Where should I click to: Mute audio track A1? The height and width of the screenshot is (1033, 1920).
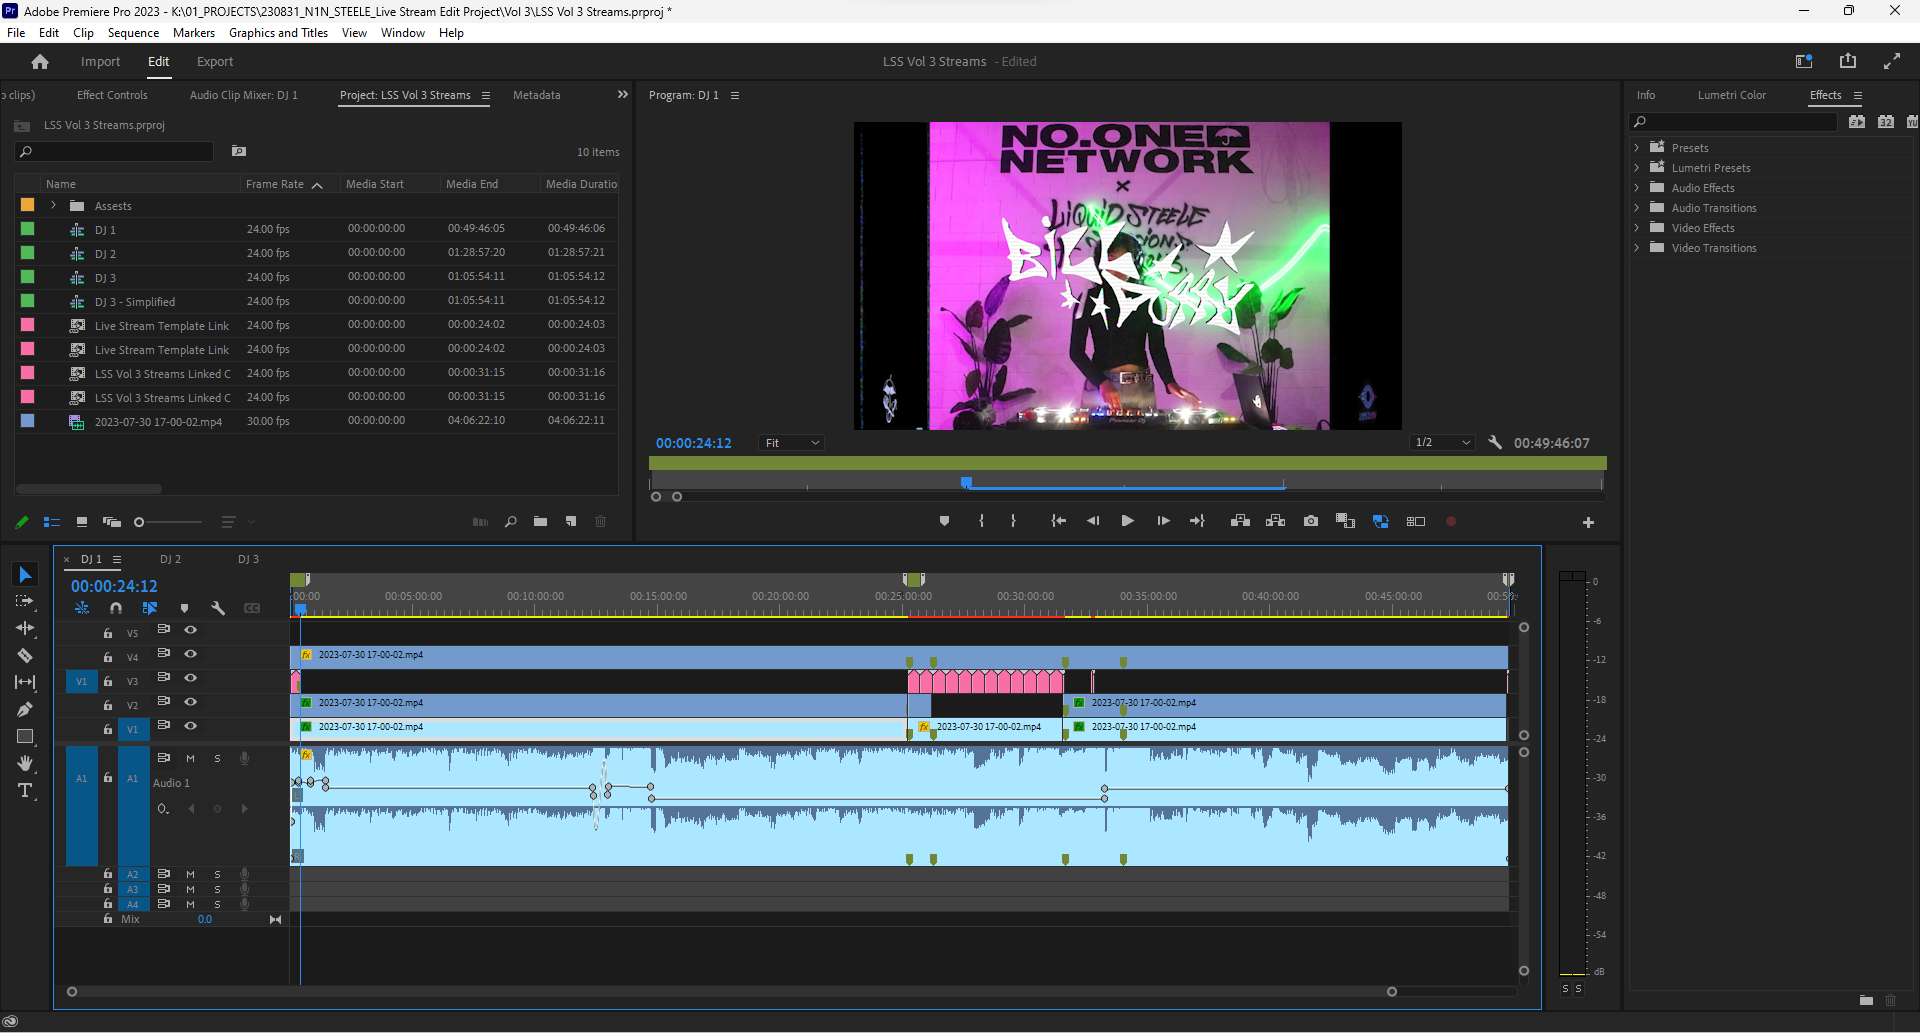[190, 758]
